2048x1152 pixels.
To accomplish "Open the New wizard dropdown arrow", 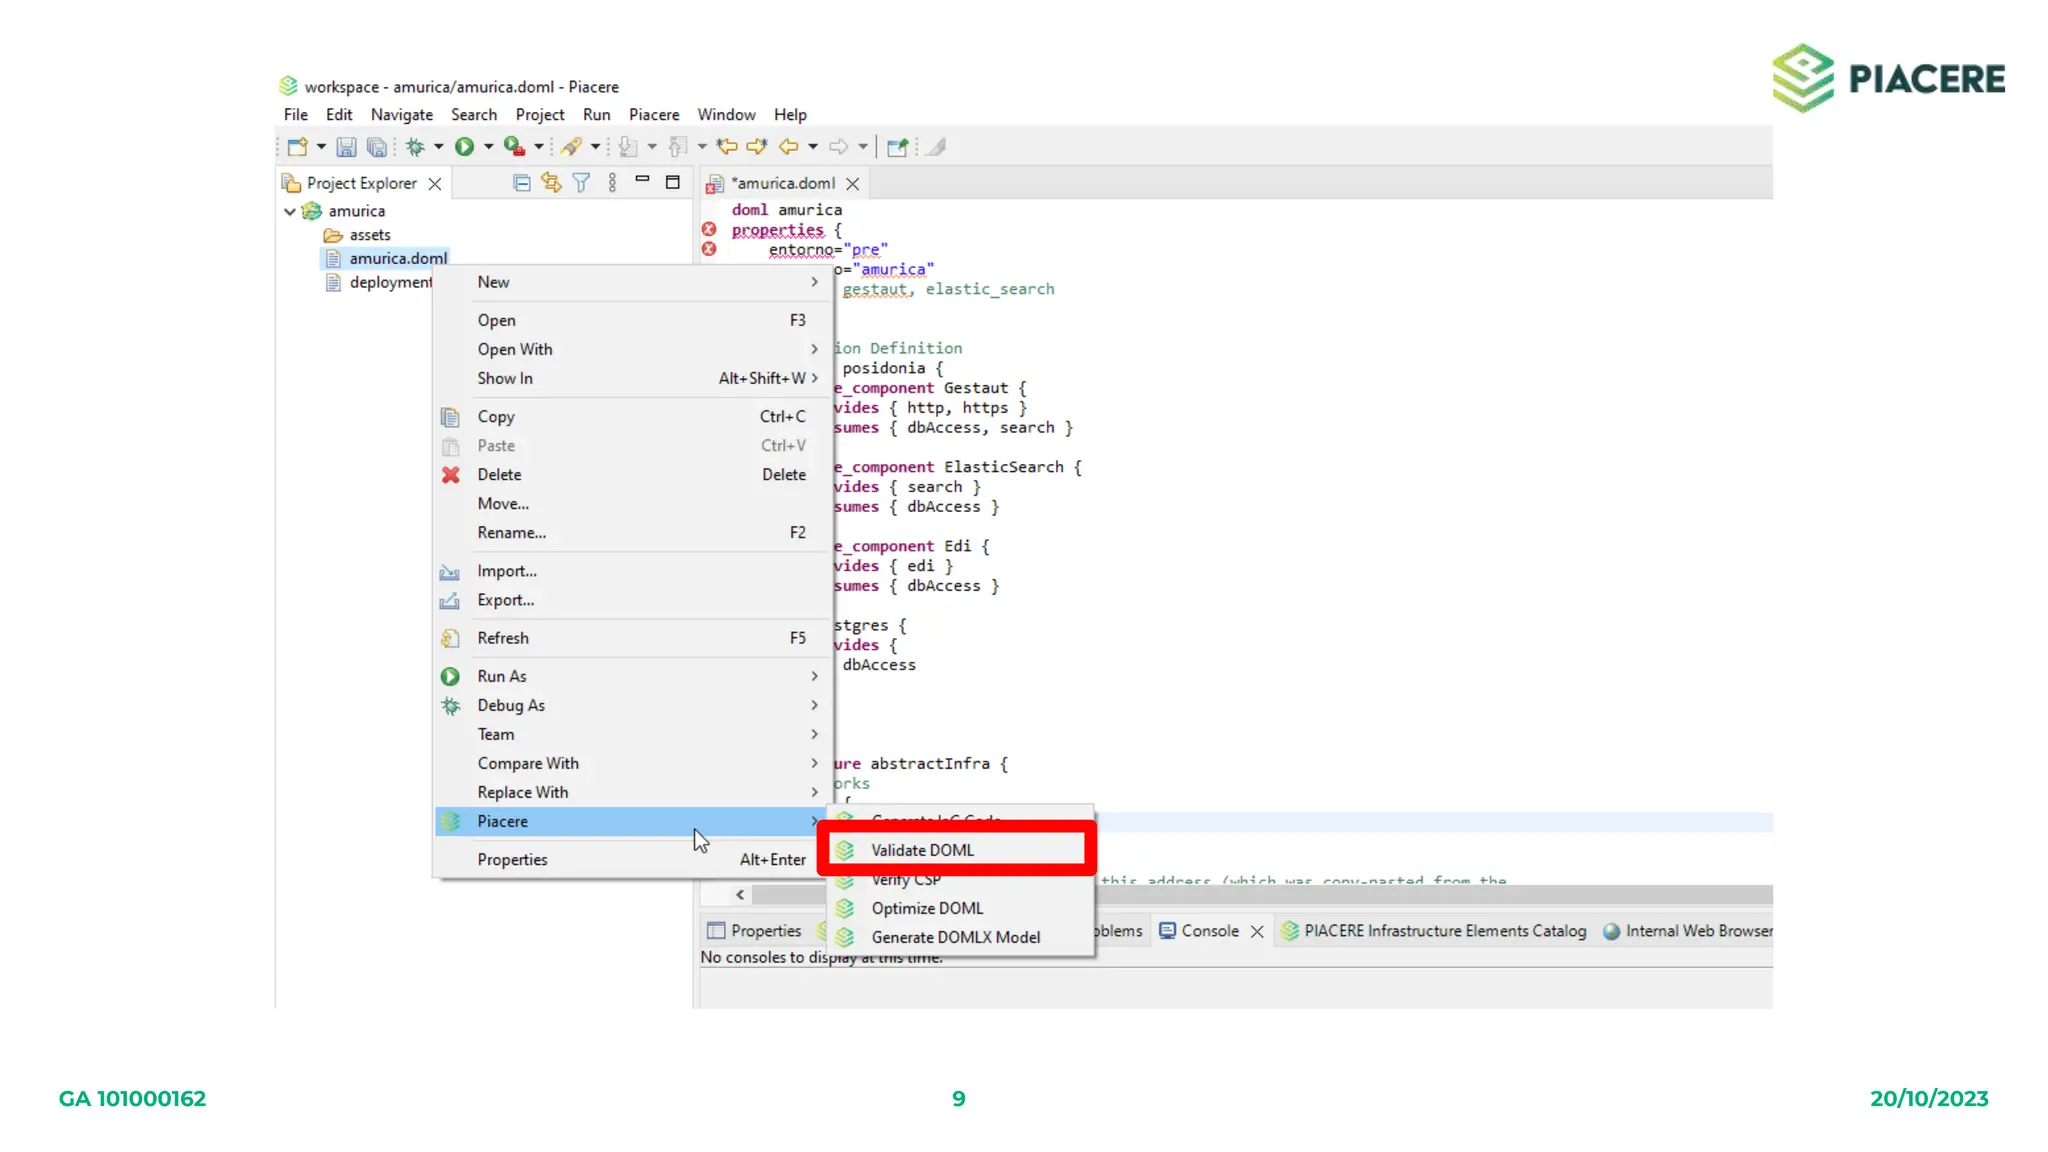I will (x=321, y=147).
